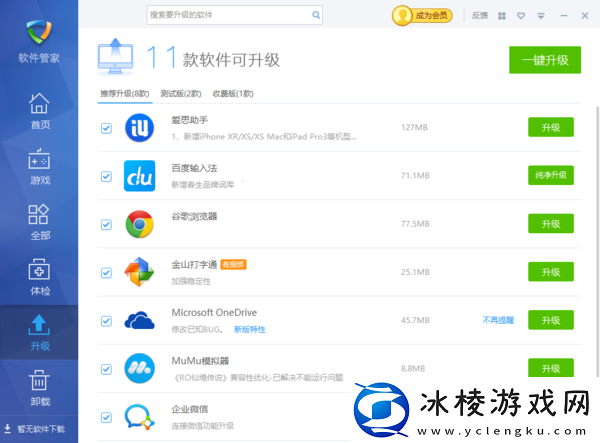600x443 pixels.
Task: Go to the 游戏 games section
Action: click(x=39, y=166)
